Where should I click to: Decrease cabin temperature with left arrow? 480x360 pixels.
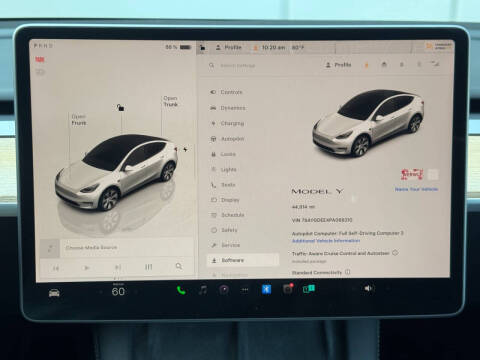100,292
